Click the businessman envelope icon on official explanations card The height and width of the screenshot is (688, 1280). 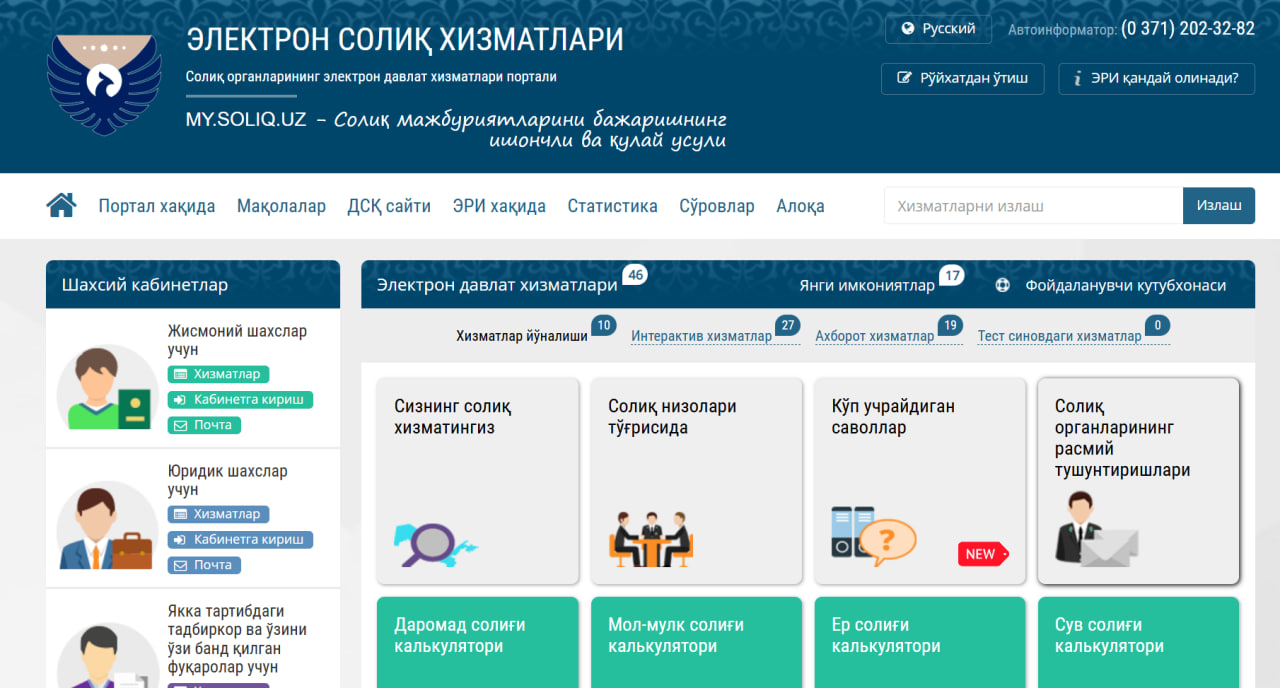point(1096,541)
